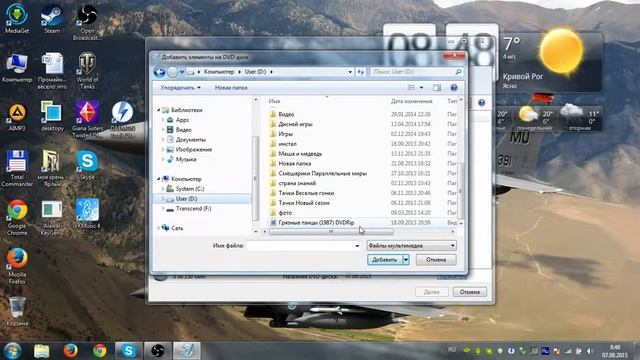
Task: Open the view options dropdown arrow
Action: tap(422, 88)
